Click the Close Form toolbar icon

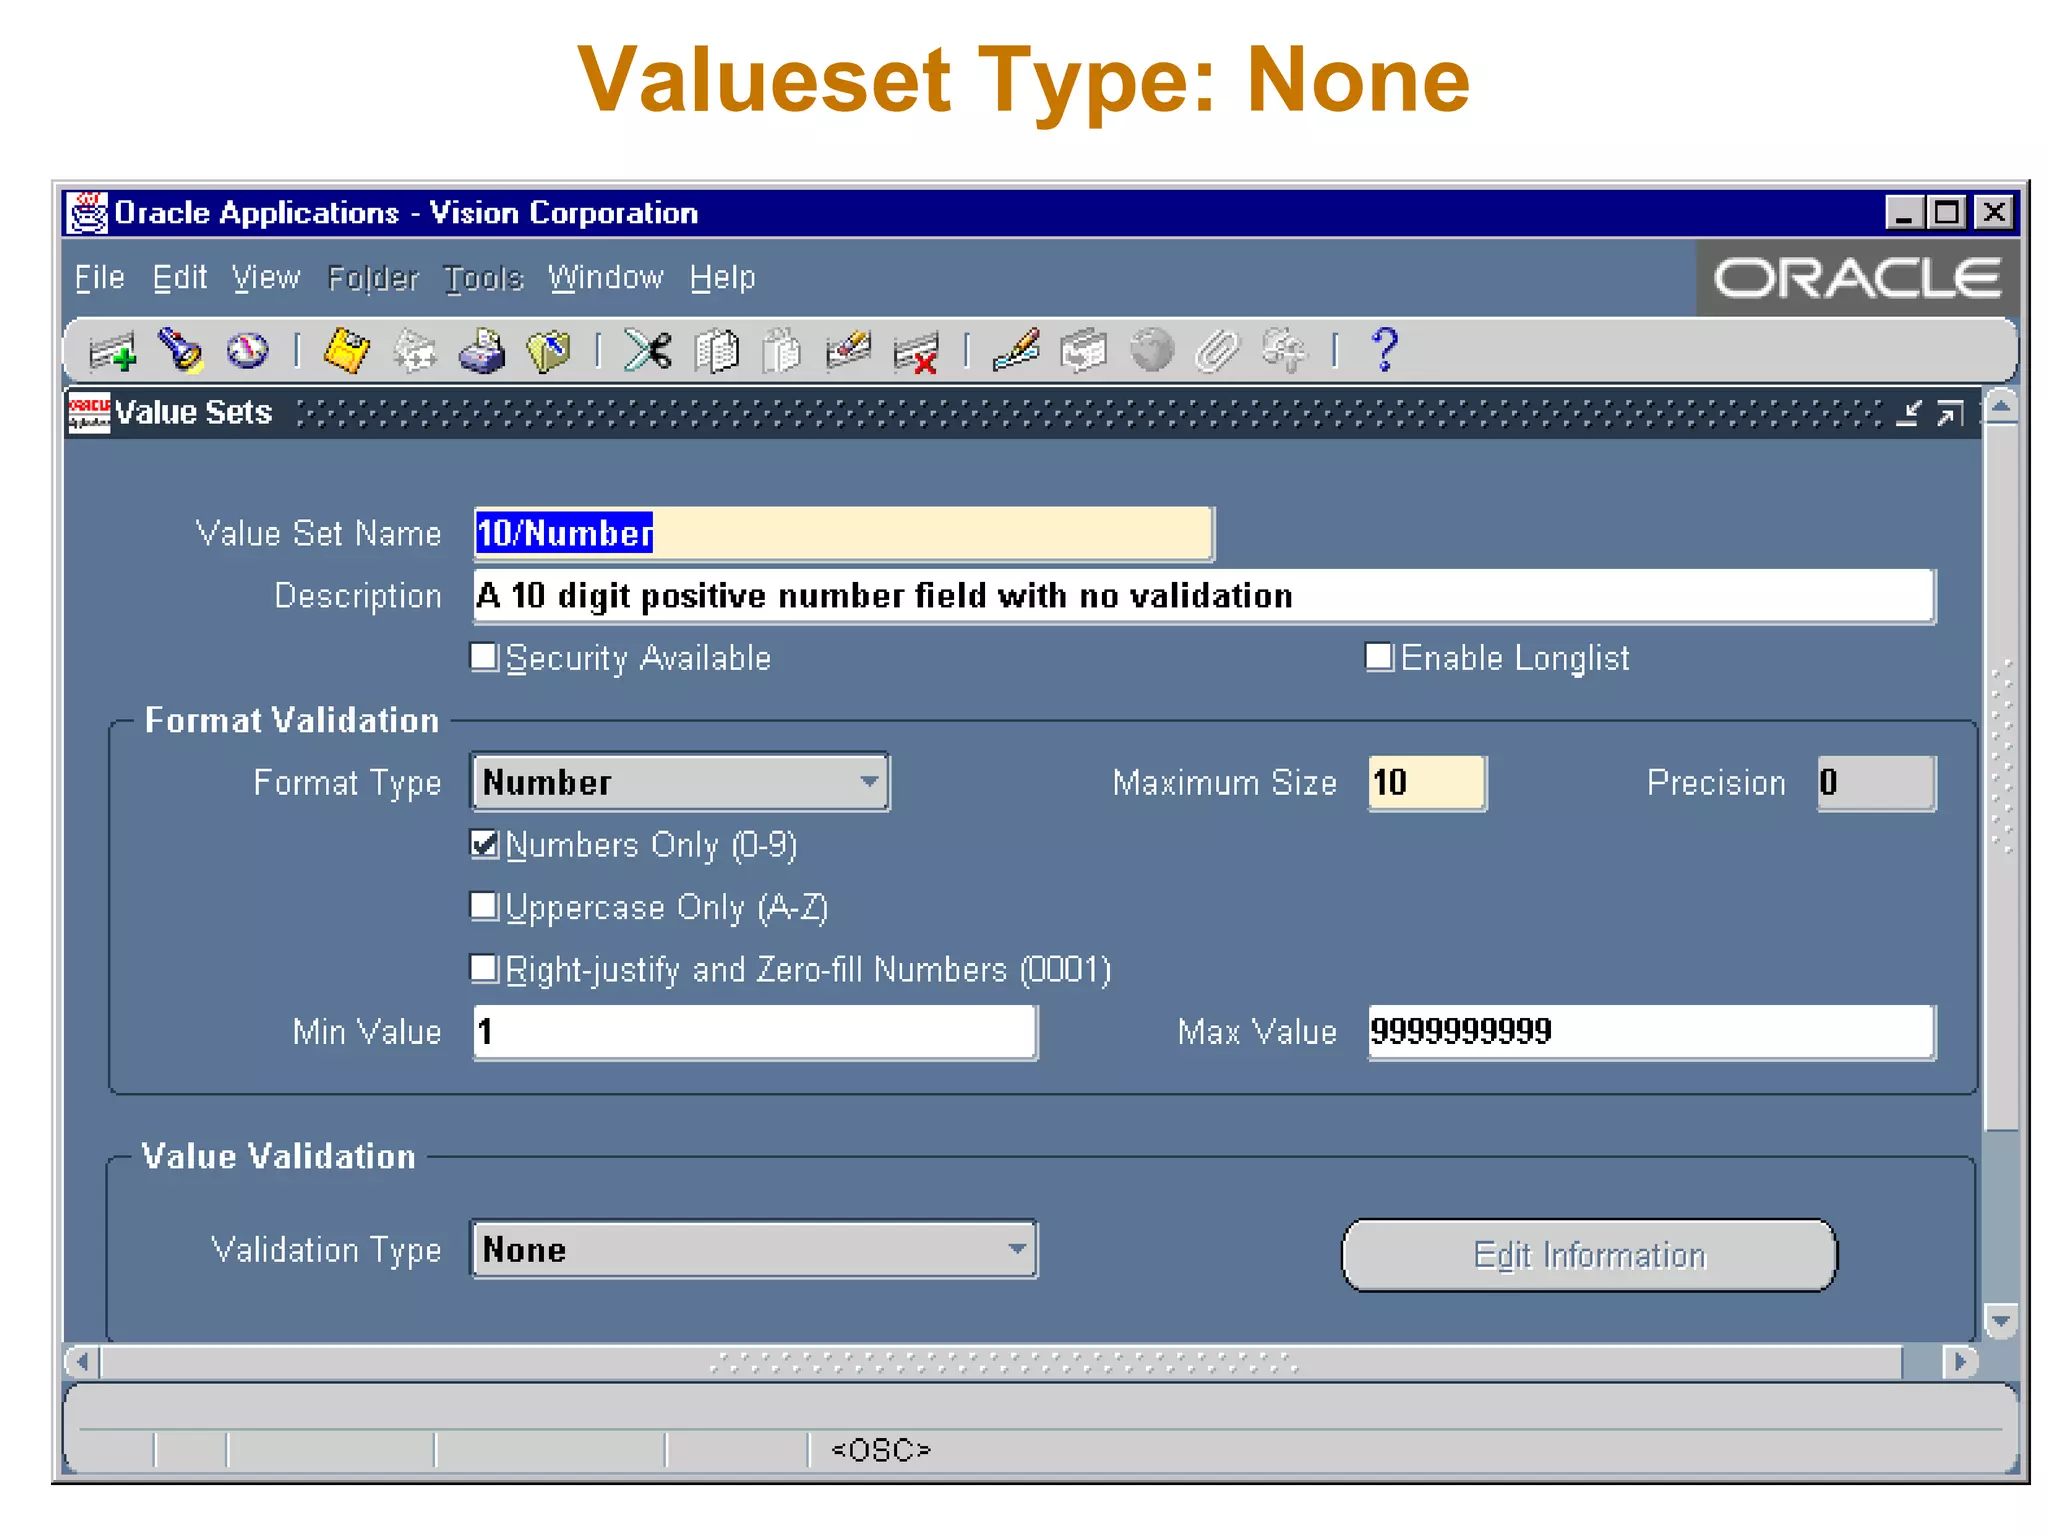click(548, 351)
